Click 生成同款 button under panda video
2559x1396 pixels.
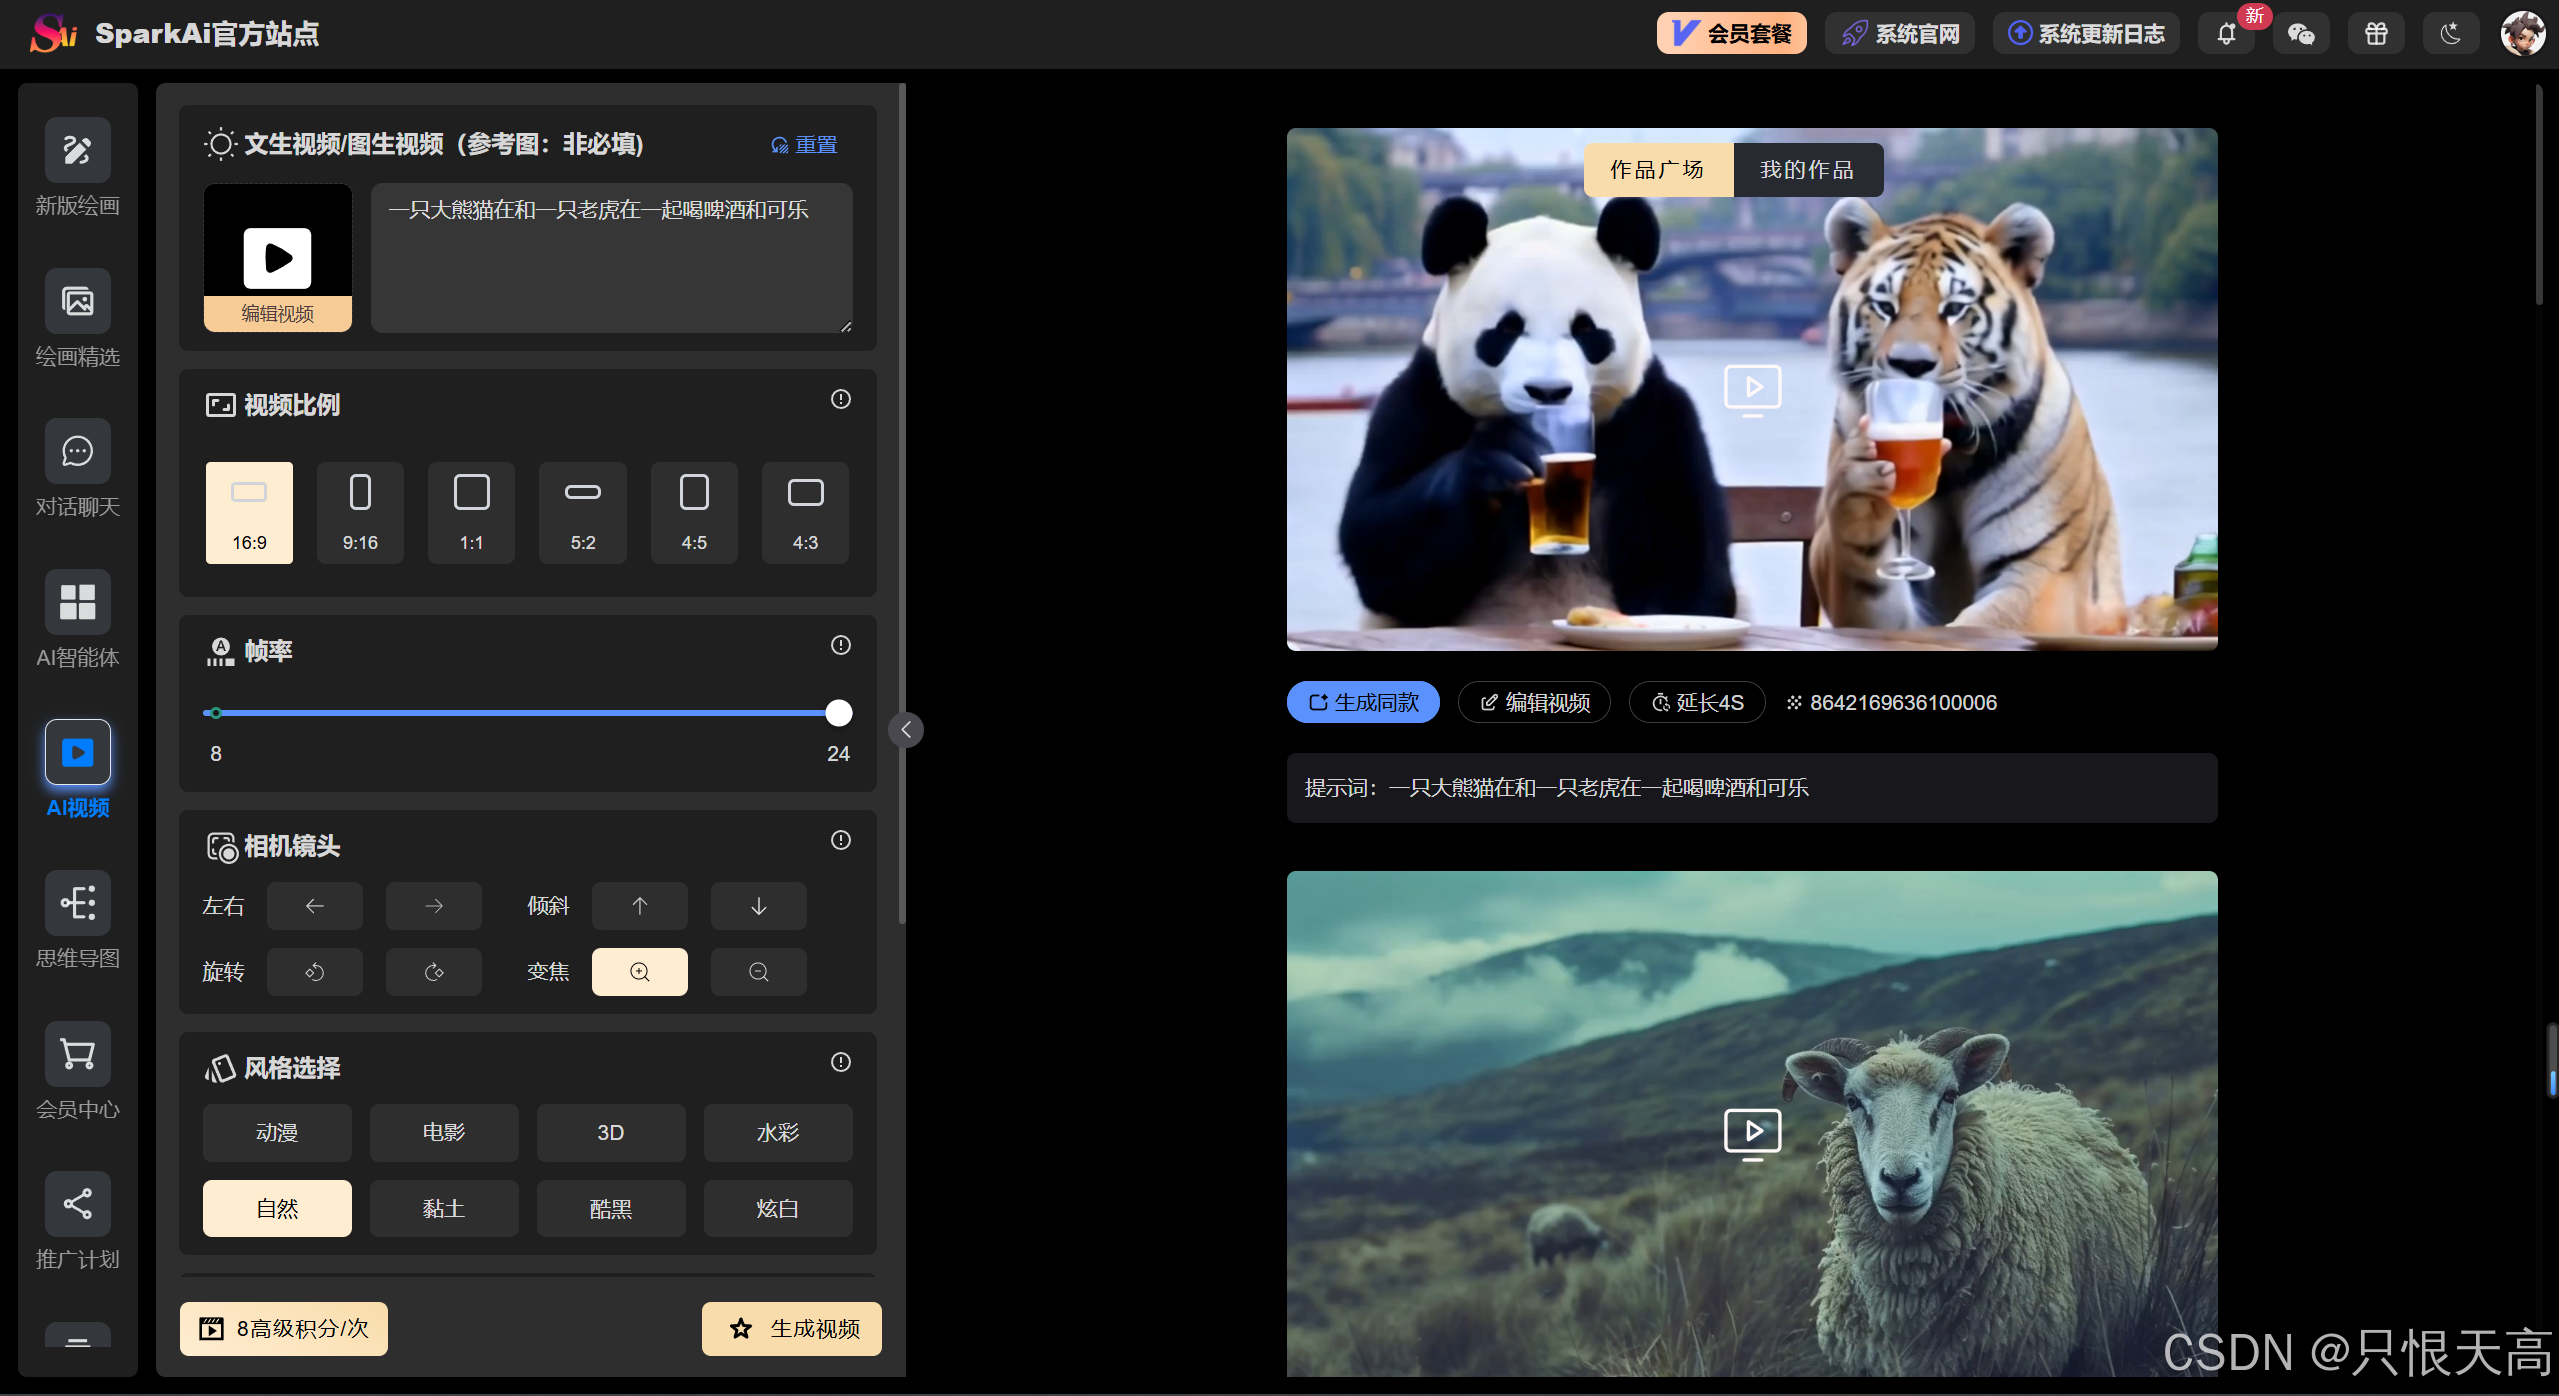(x=1363, y=702)
